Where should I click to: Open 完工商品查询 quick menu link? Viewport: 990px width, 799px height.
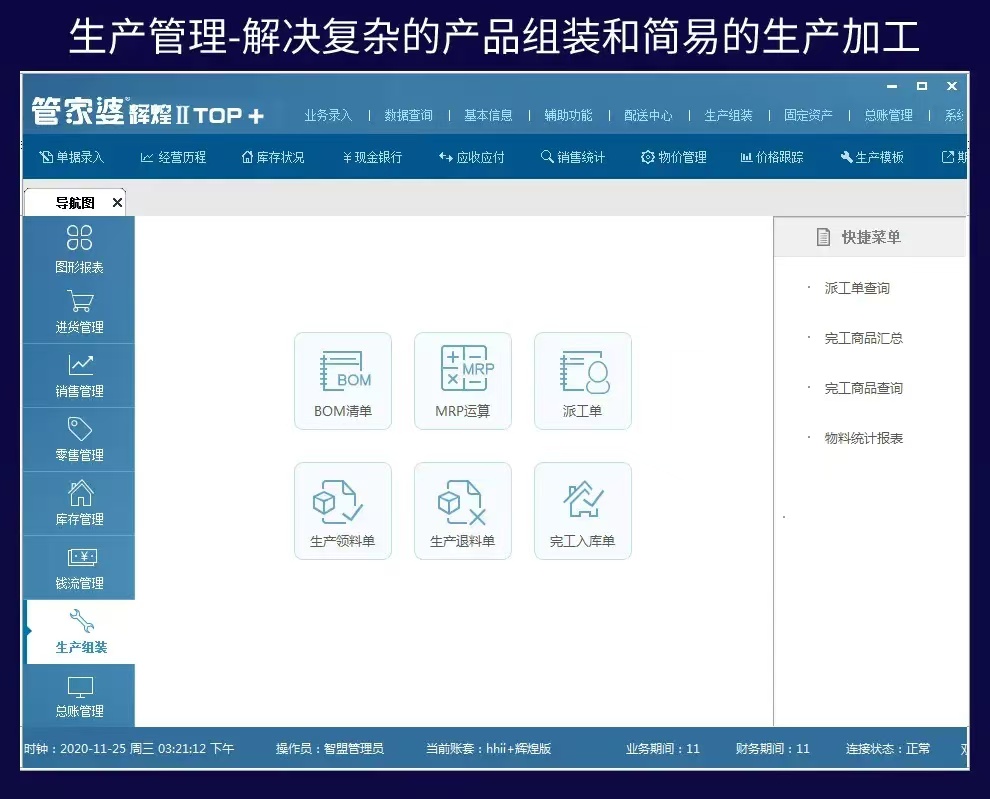863,388
